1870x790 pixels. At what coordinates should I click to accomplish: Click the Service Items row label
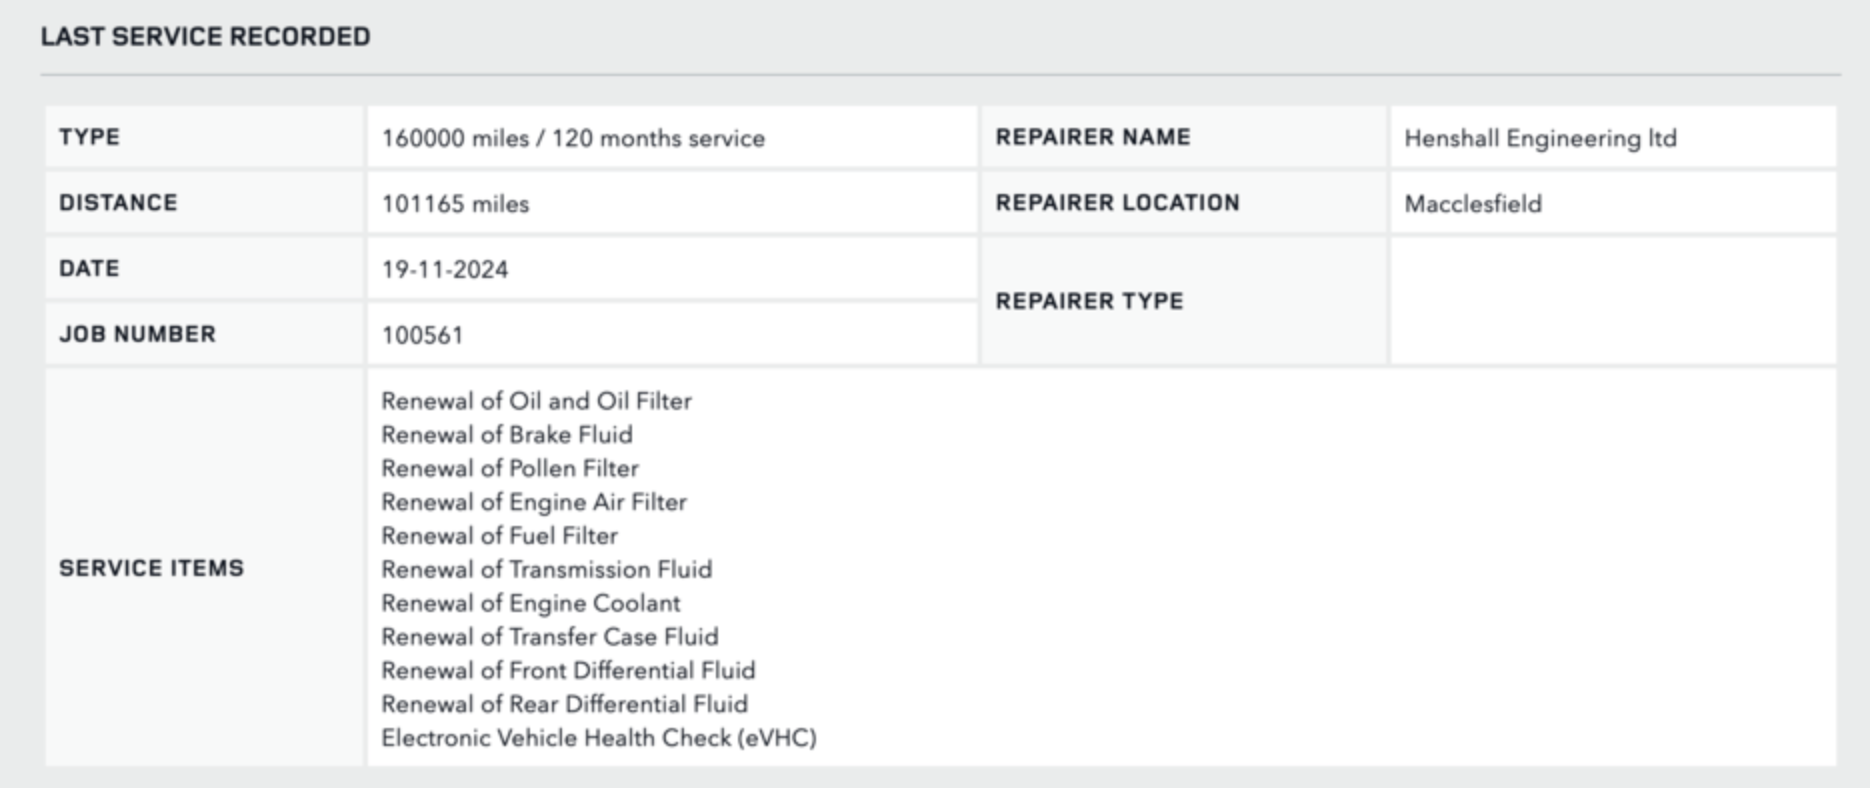pos(151,568)
